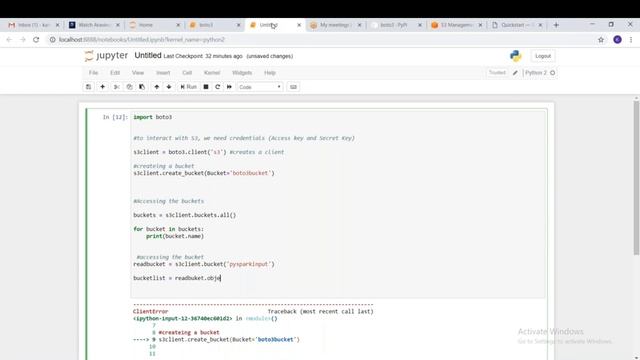This screenshot has height=360, width=640.
Task: Reload the current page
Action: click(36, 40)
